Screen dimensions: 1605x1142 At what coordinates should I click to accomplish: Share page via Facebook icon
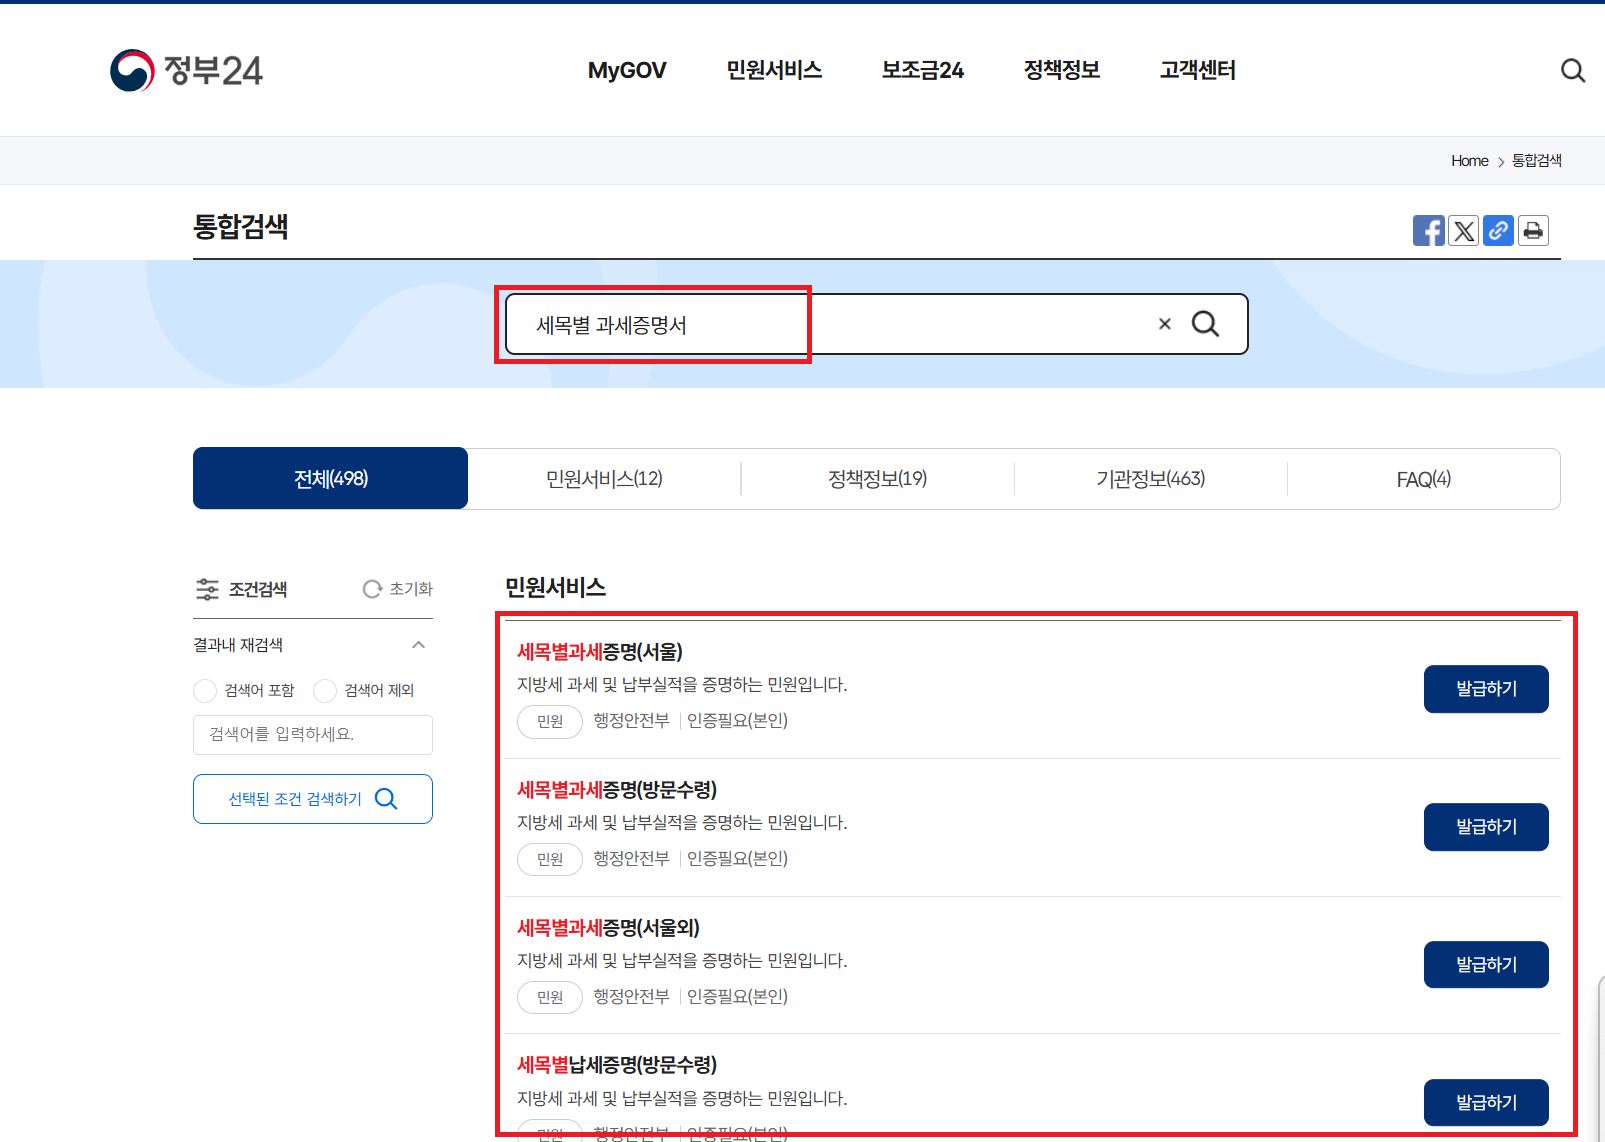click(1429, 230)
